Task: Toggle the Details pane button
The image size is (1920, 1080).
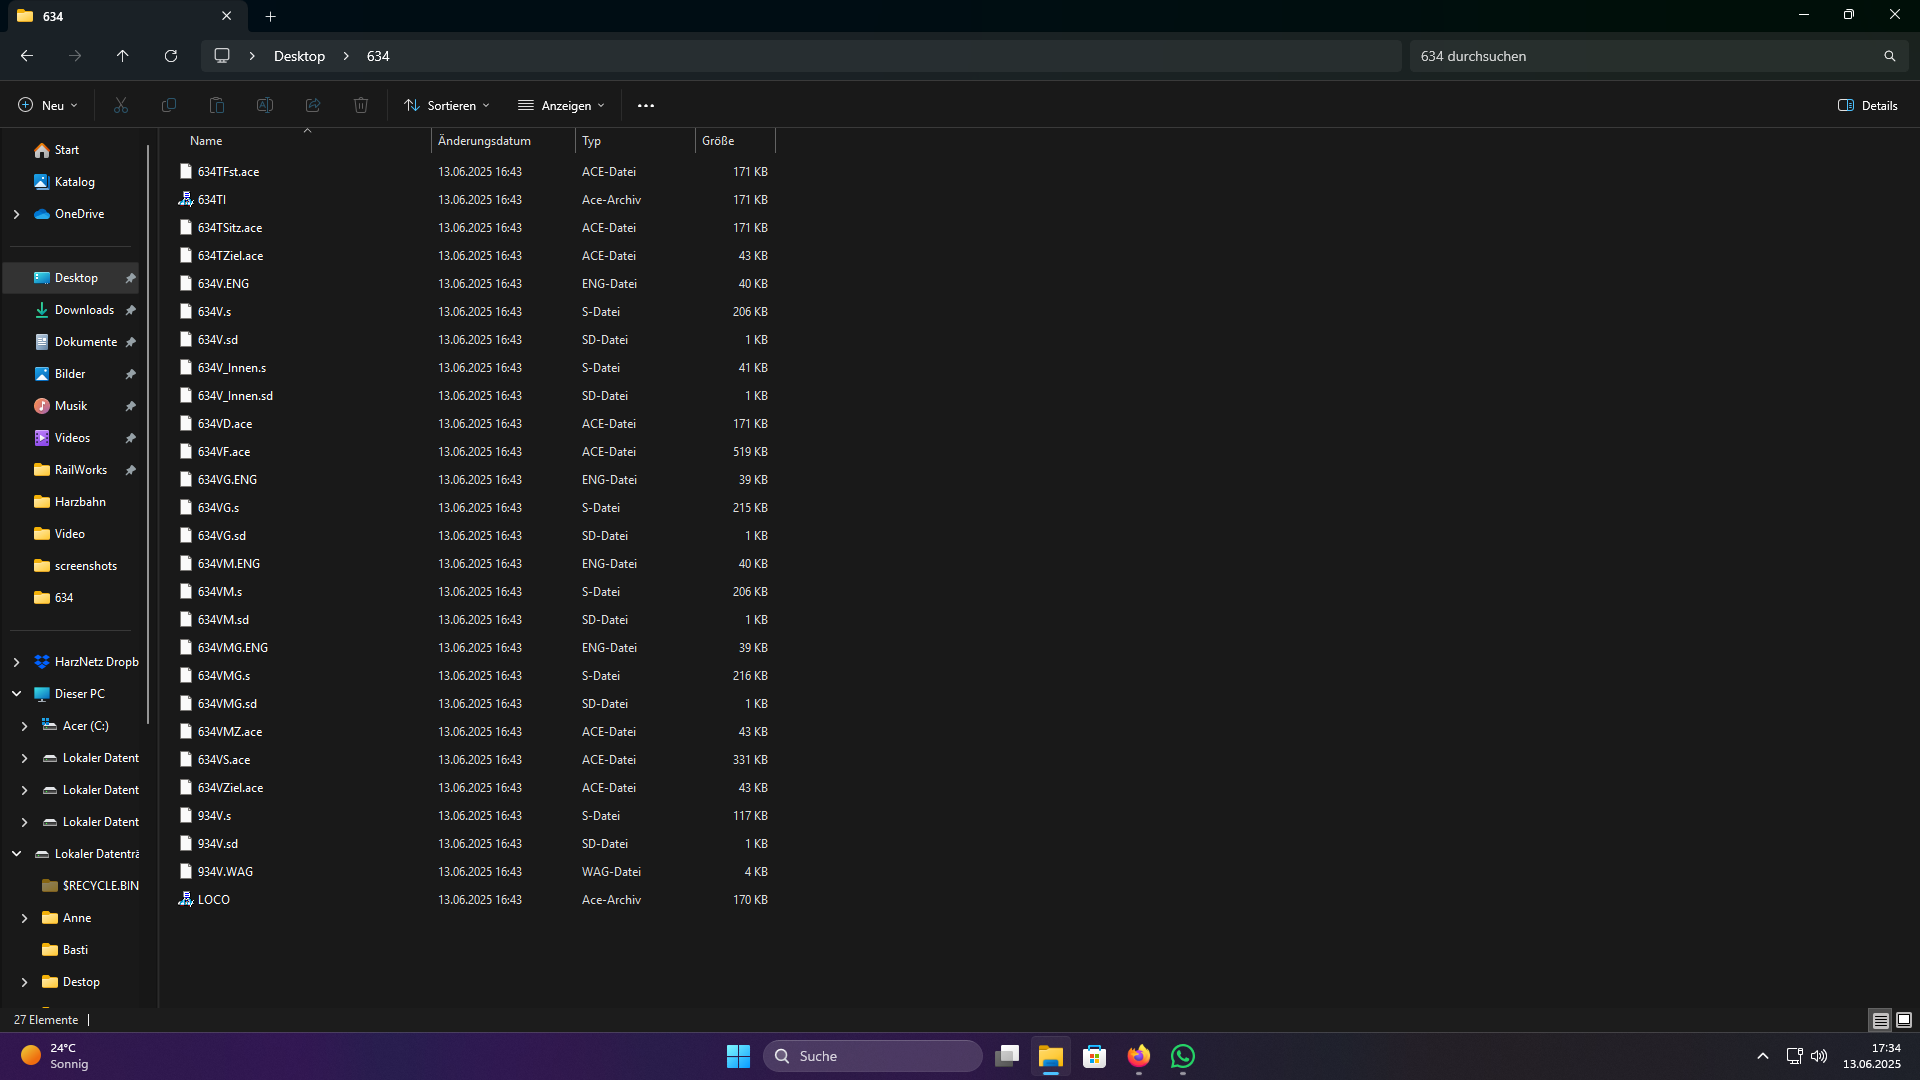Action: pyautogui.click(x=1867, y=105)
